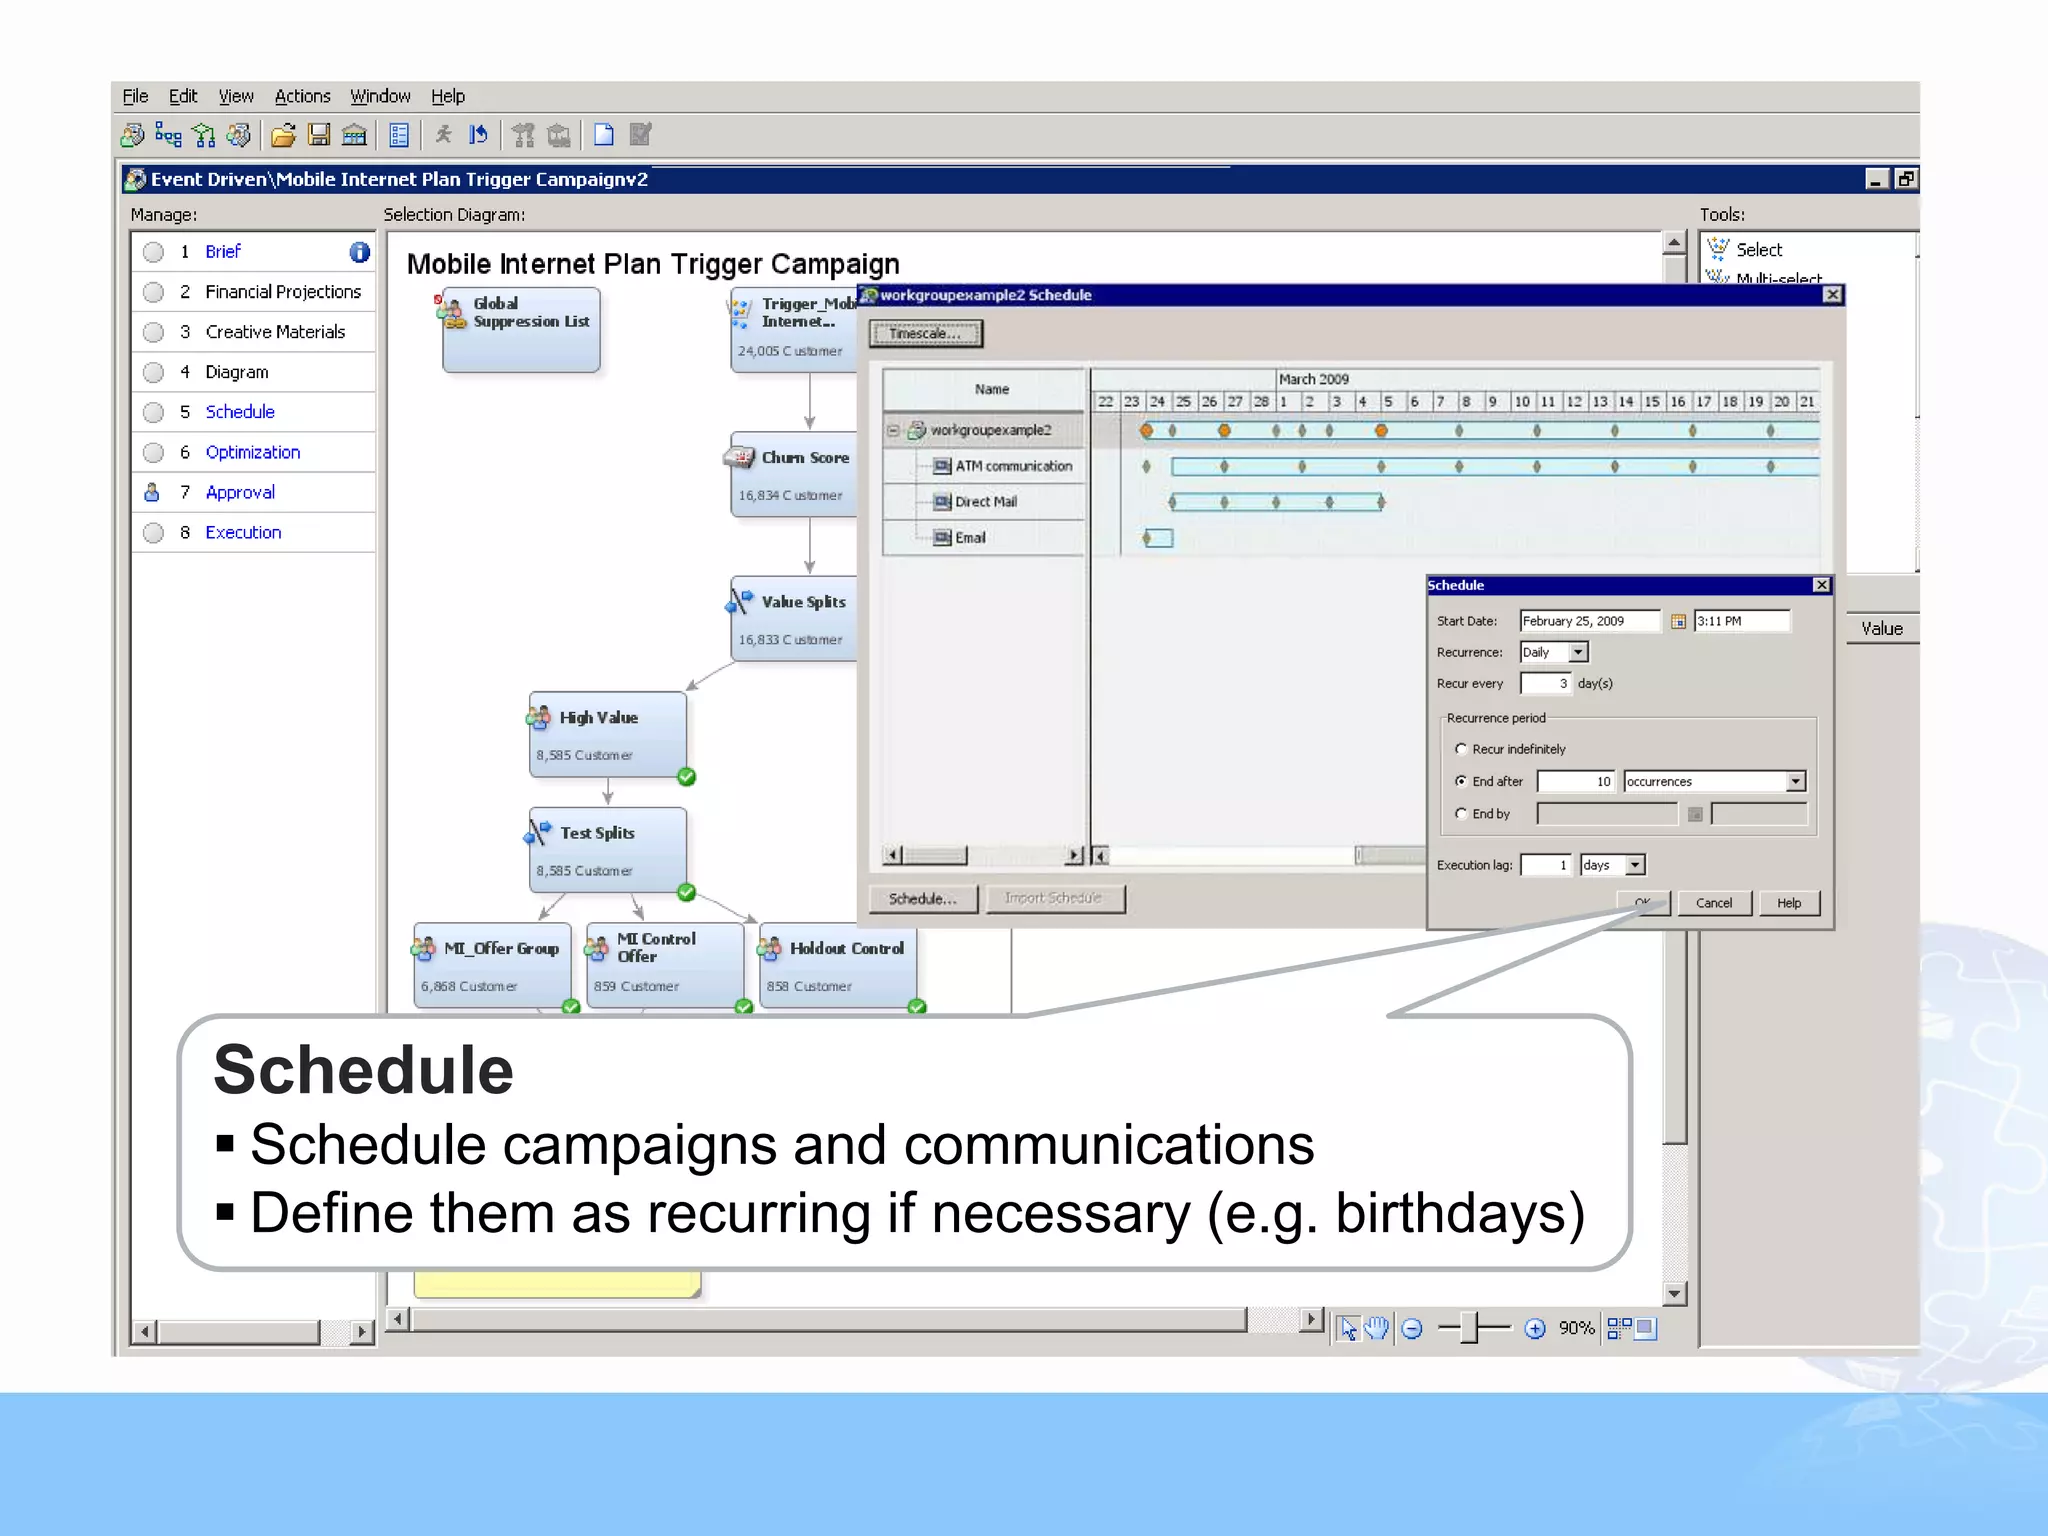Screen dimensions: 2048x1536
Task: Open the occurrences dropdown
Action: [x=1796, y=781]
